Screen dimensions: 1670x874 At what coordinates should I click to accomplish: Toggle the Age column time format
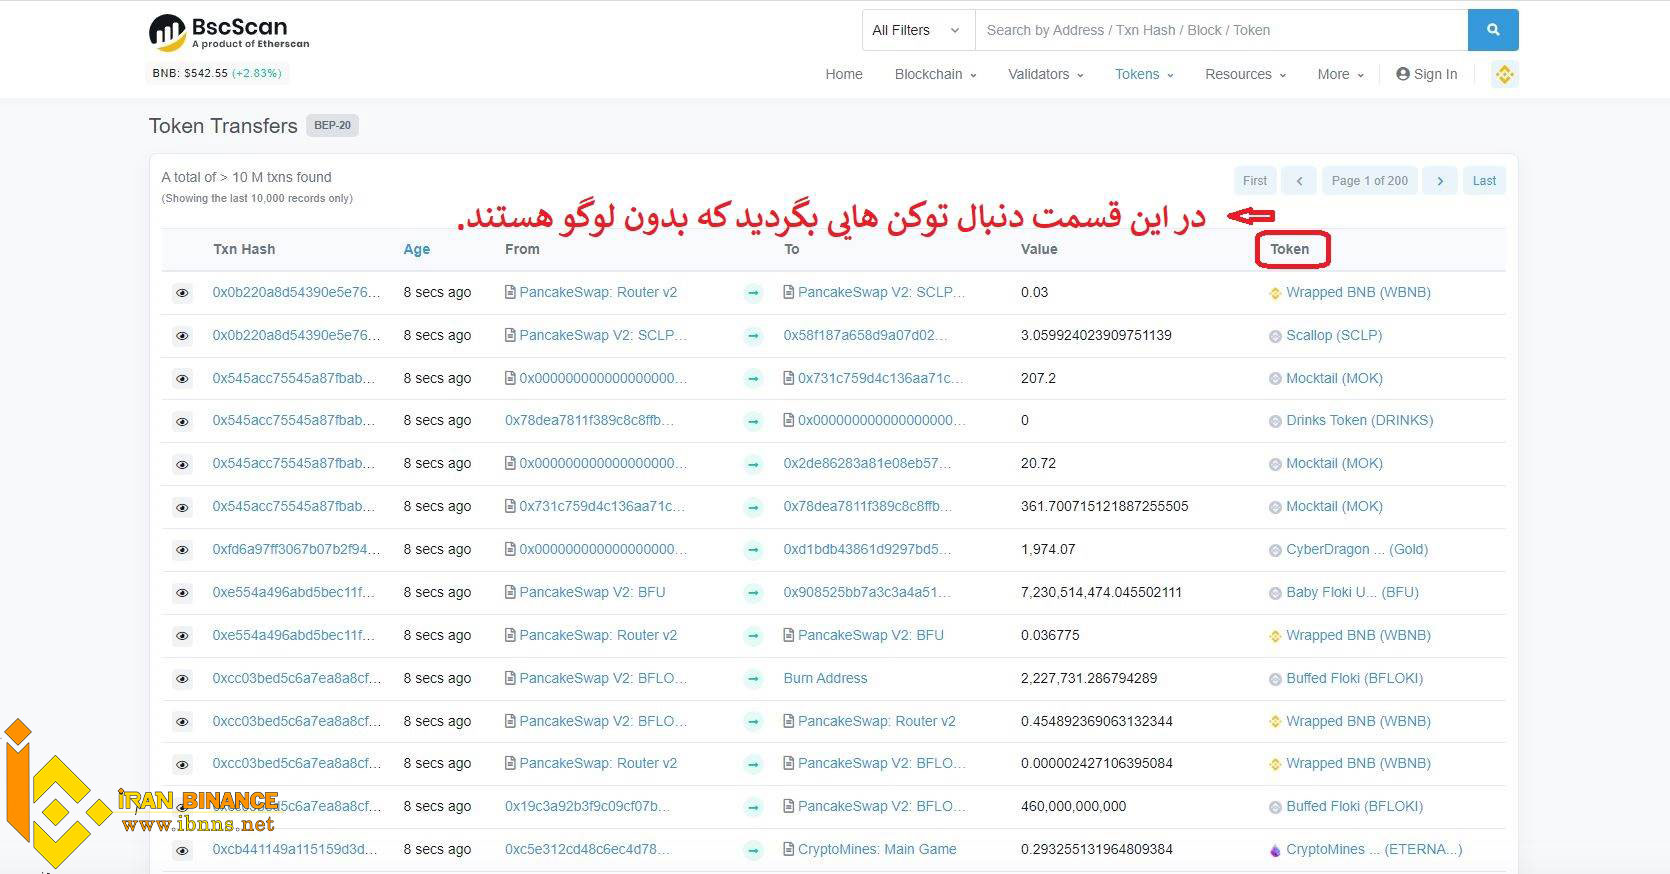pos(417,249)
